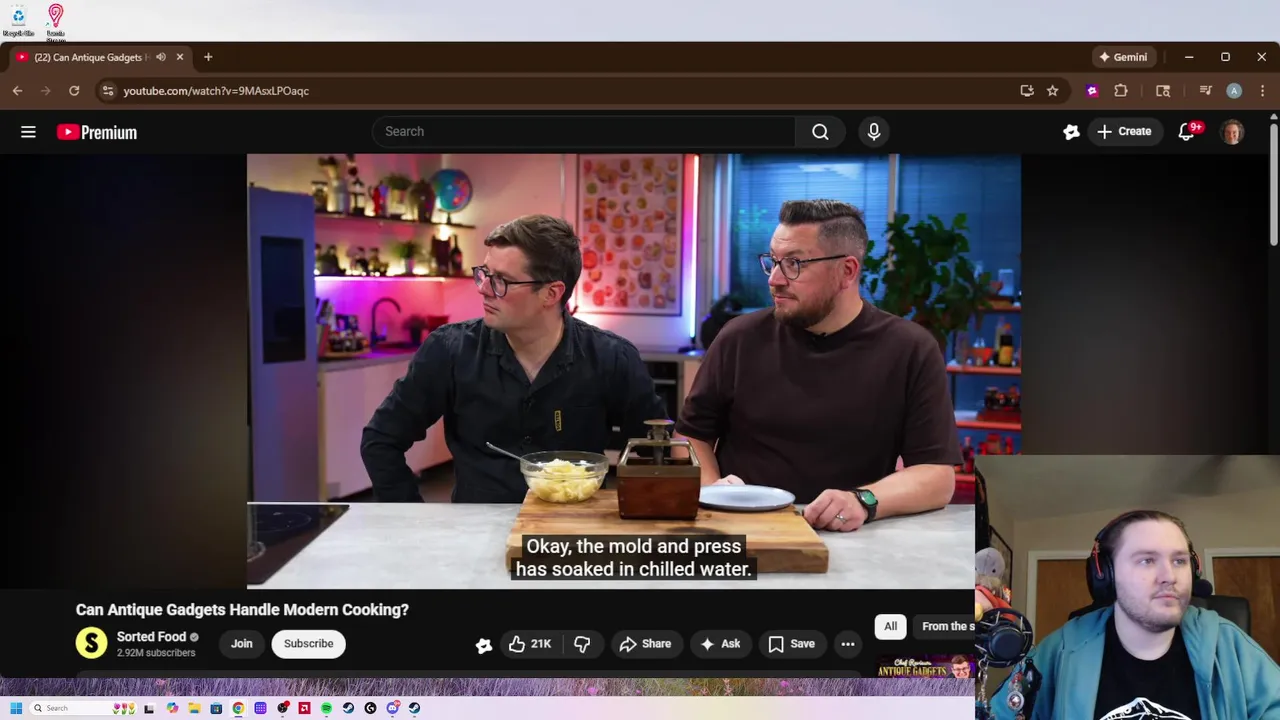
Task: Ask about this video
Action: (x=720, y=644)
